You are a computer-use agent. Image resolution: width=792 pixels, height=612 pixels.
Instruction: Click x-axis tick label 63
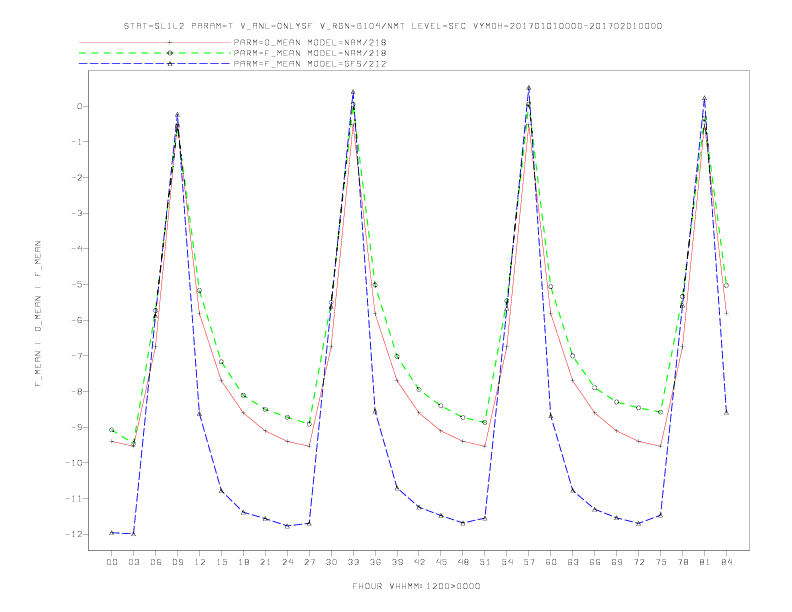pyautogui.click(x=572, y=562)
